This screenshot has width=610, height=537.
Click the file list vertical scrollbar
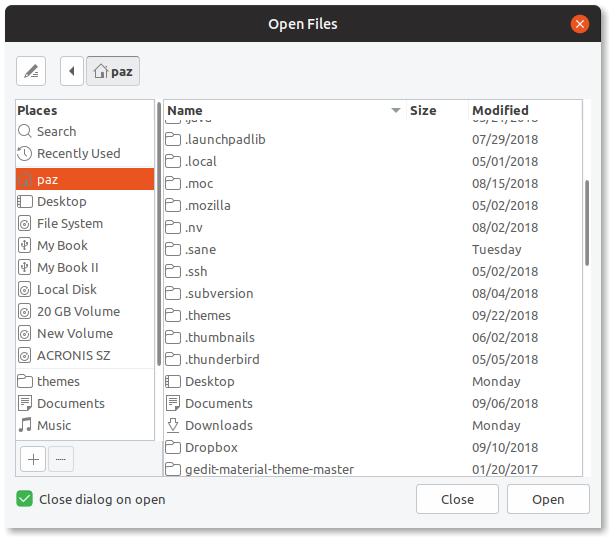[587, 223]
